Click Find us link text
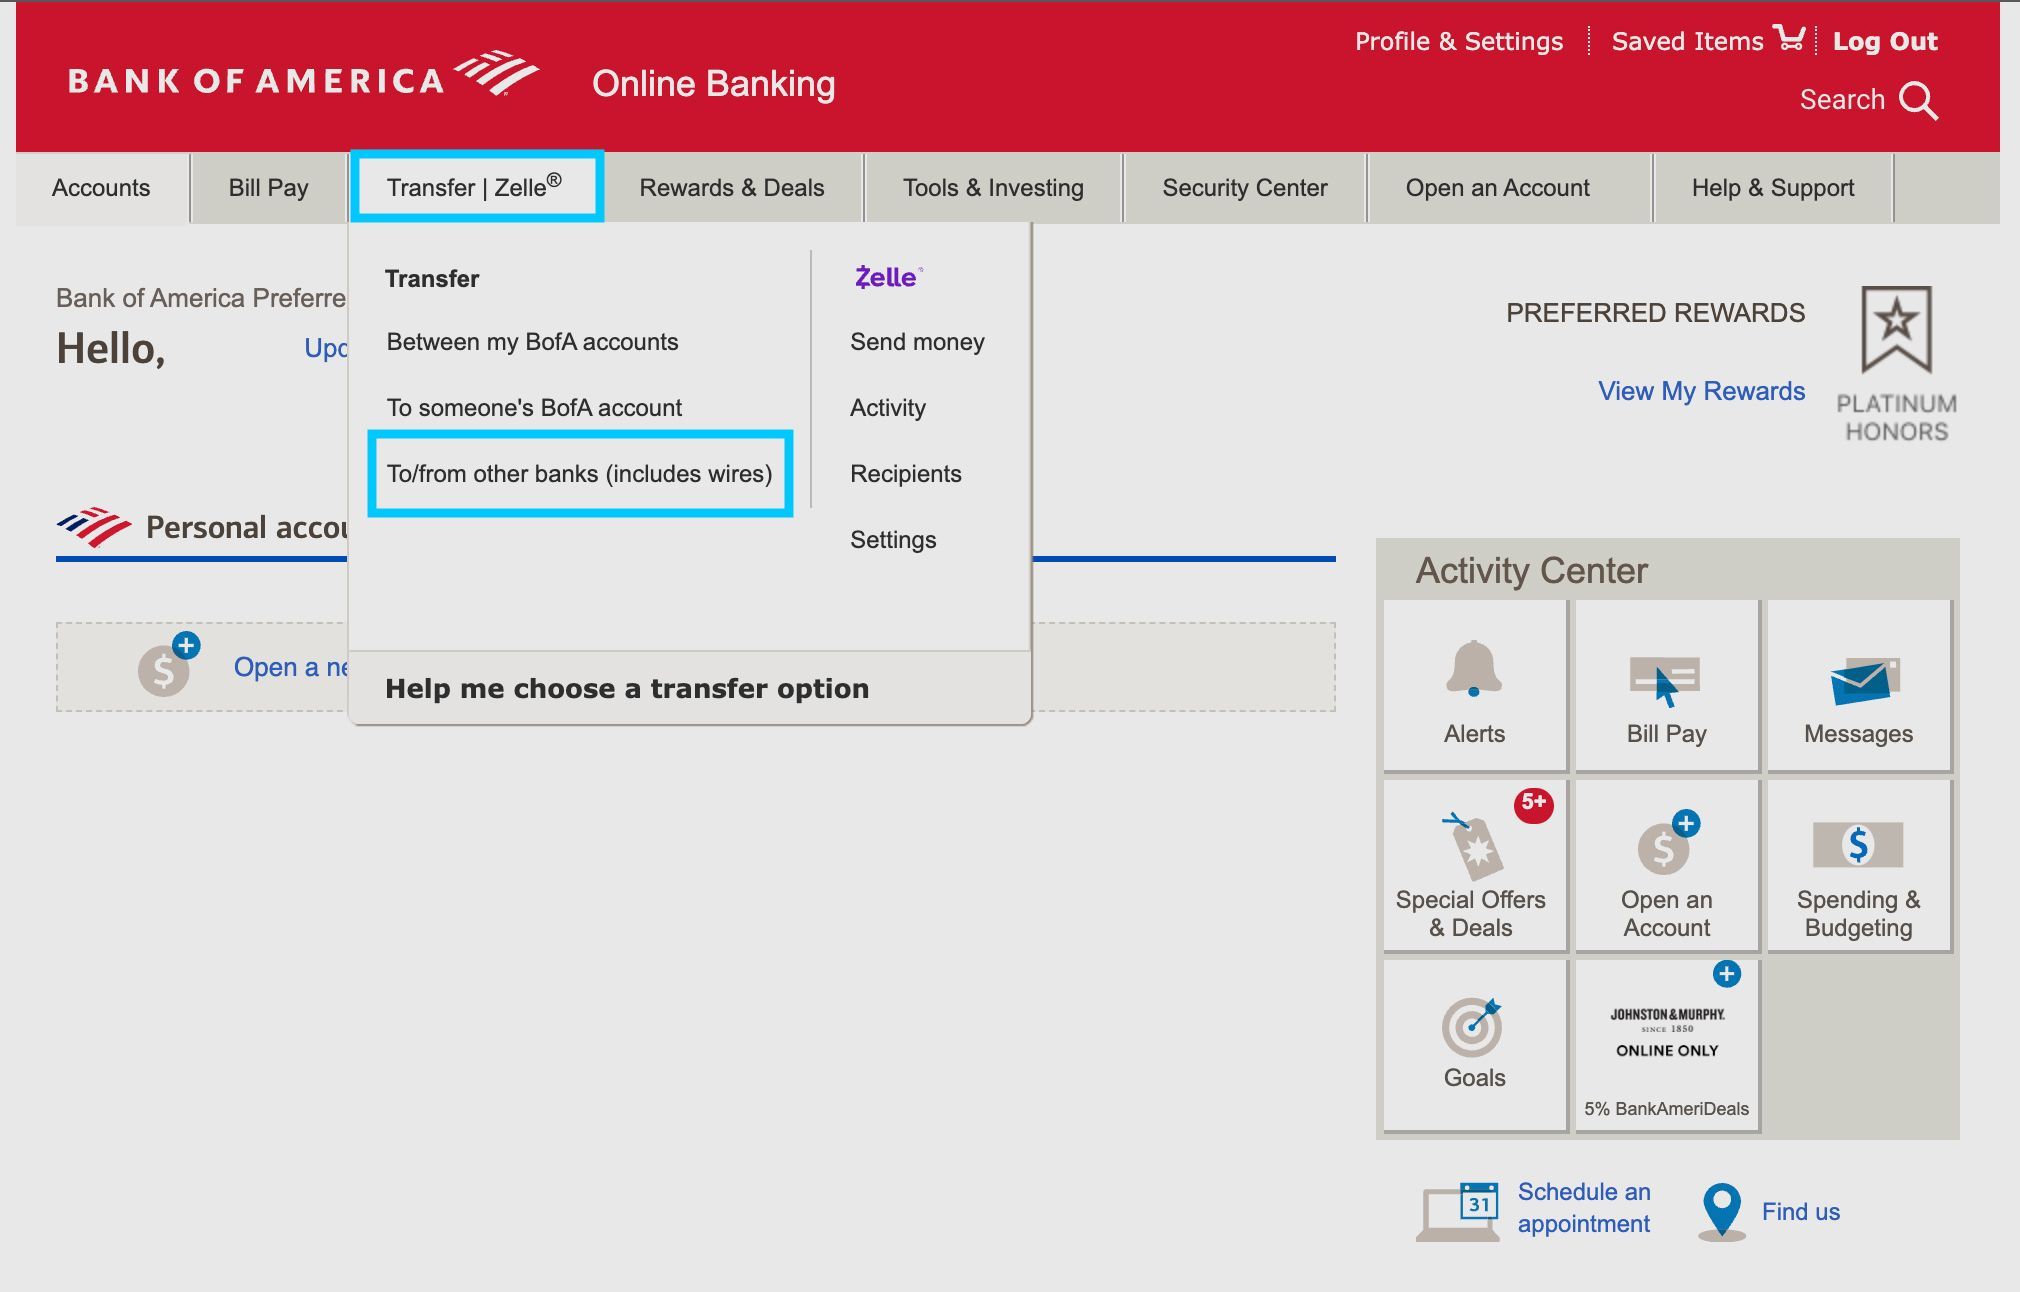The image size is (2020, 1292). [x=1800, y=1212]
